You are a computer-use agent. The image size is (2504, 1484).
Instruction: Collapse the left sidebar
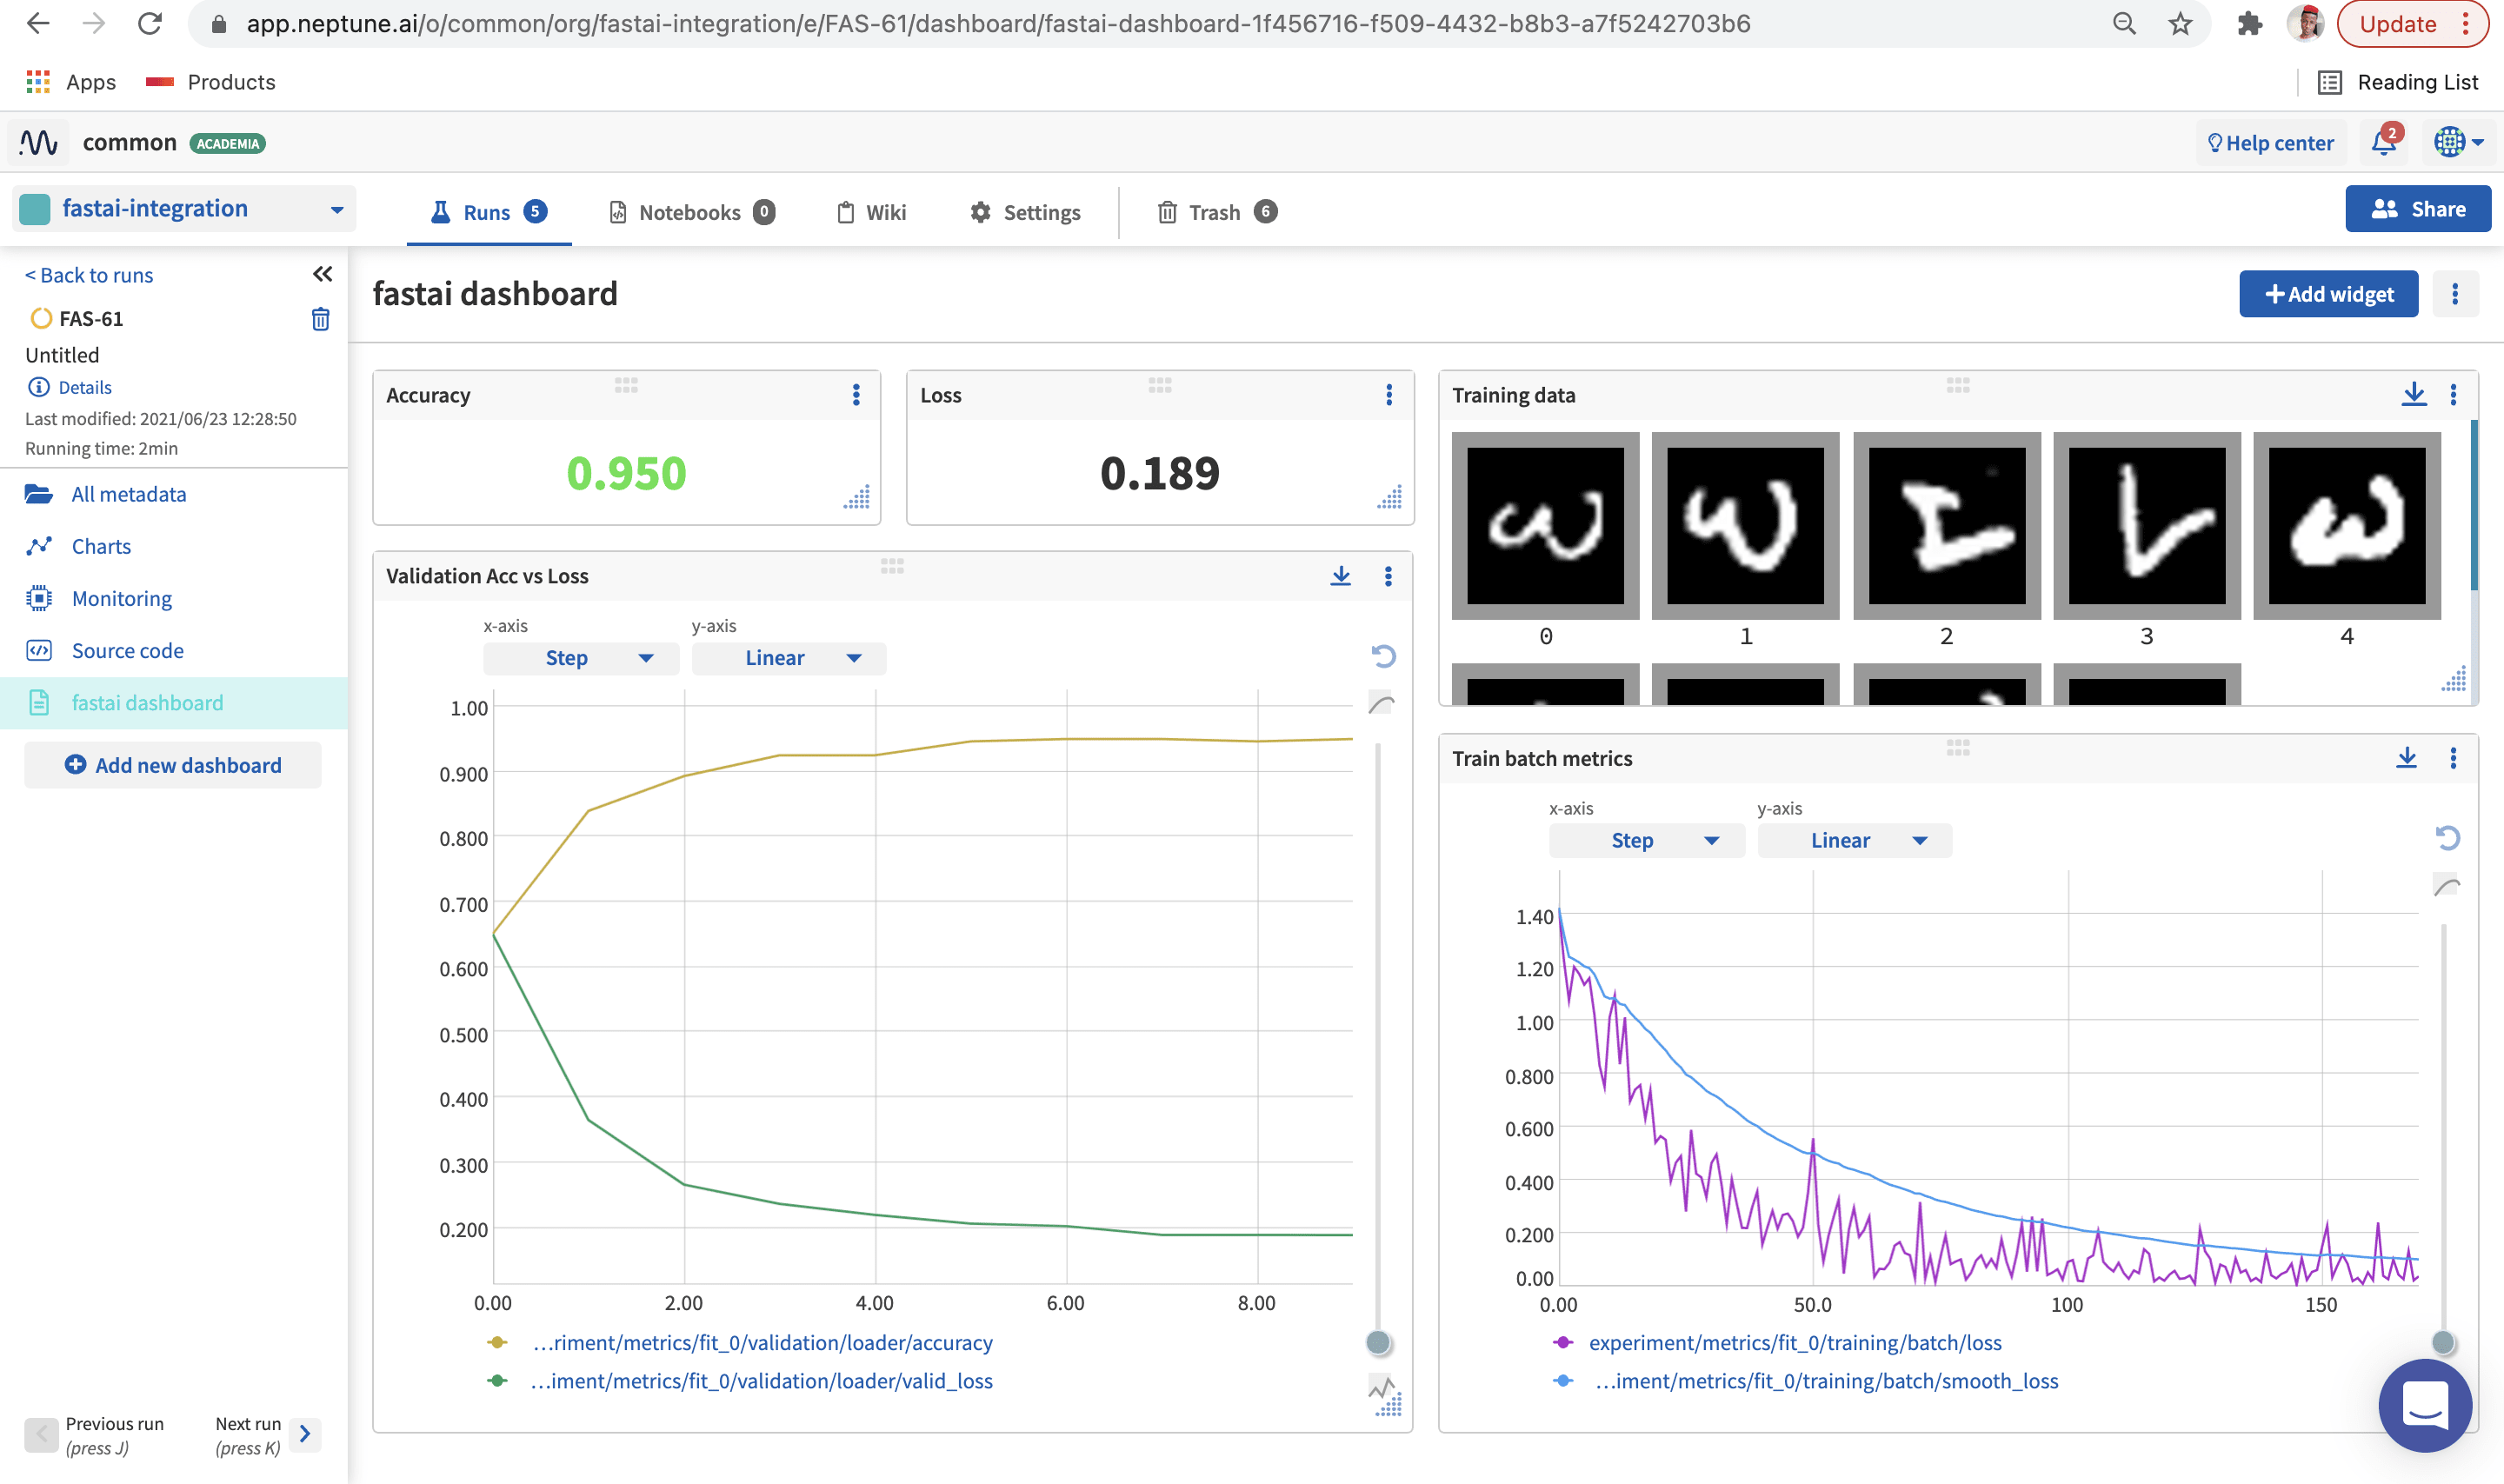coord(322,274)
